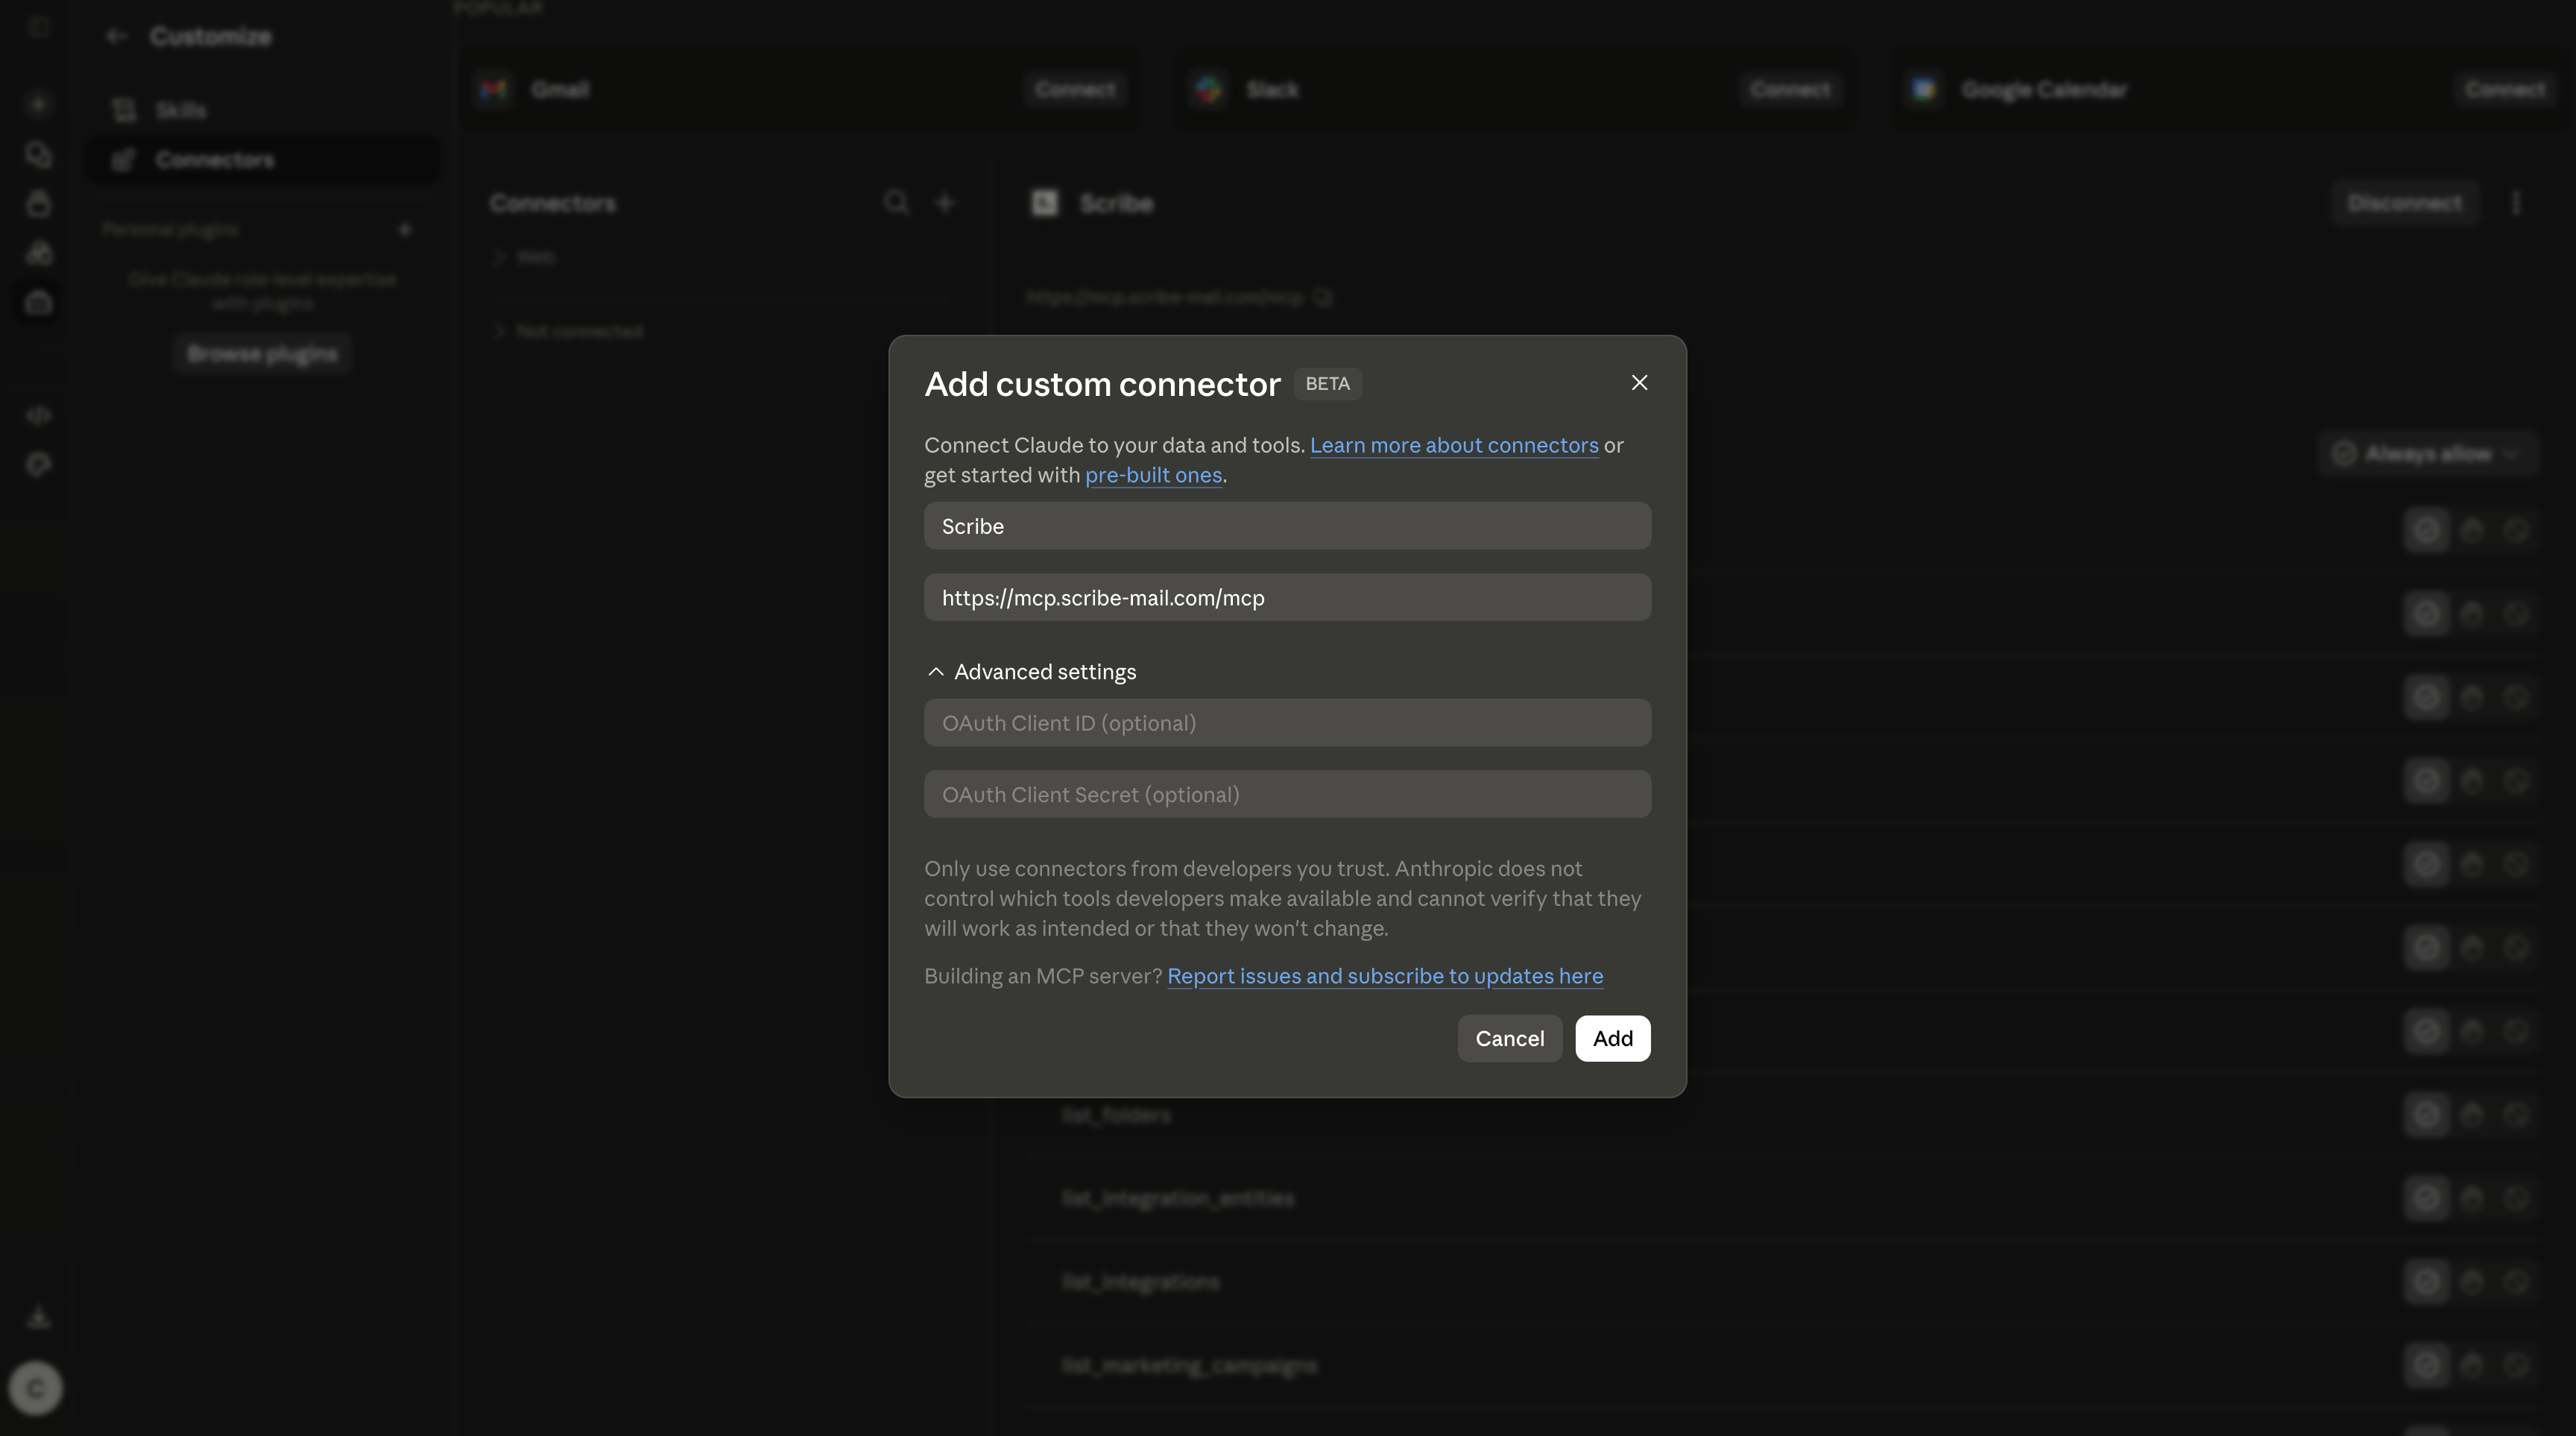The image size is (2576, 1436).
Task: Disconnect the Scribe connector
Action: click(2405, 203)
